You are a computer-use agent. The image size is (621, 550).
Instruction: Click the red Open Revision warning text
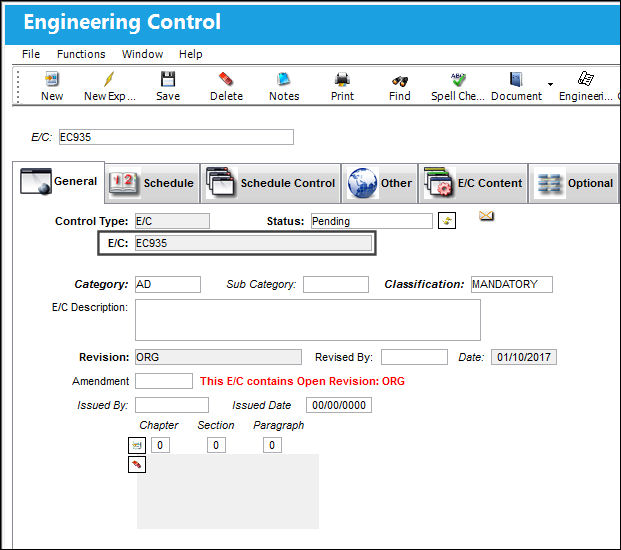pos(302,381)
